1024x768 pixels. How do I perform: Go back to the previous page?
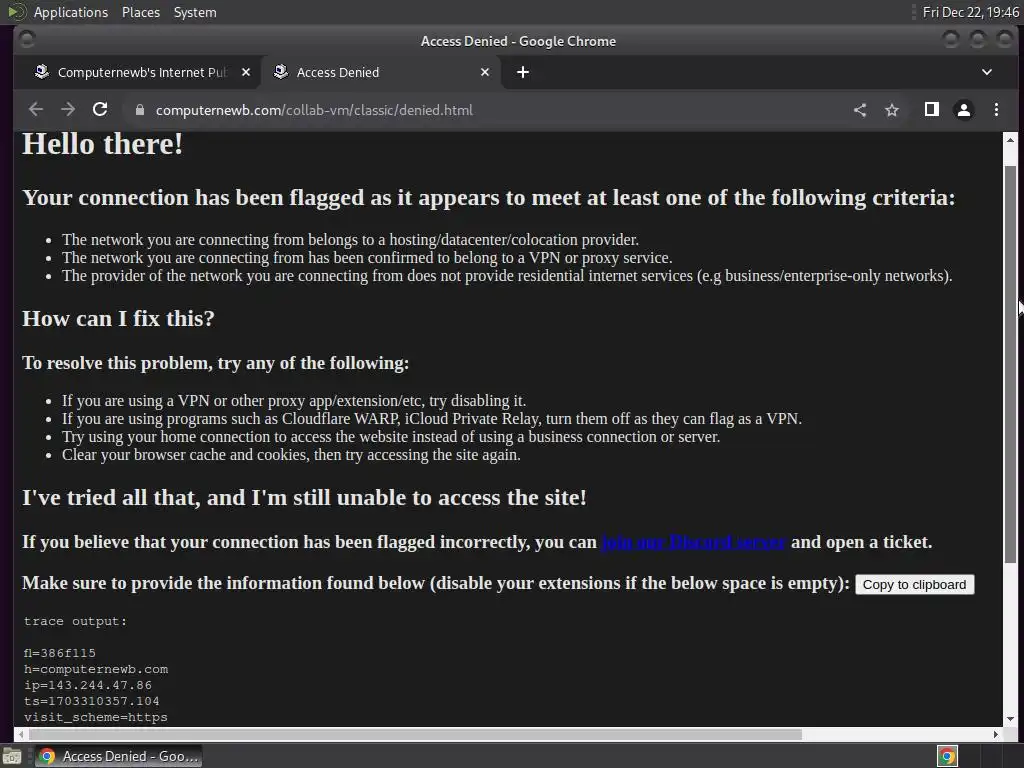click(36, 110)
